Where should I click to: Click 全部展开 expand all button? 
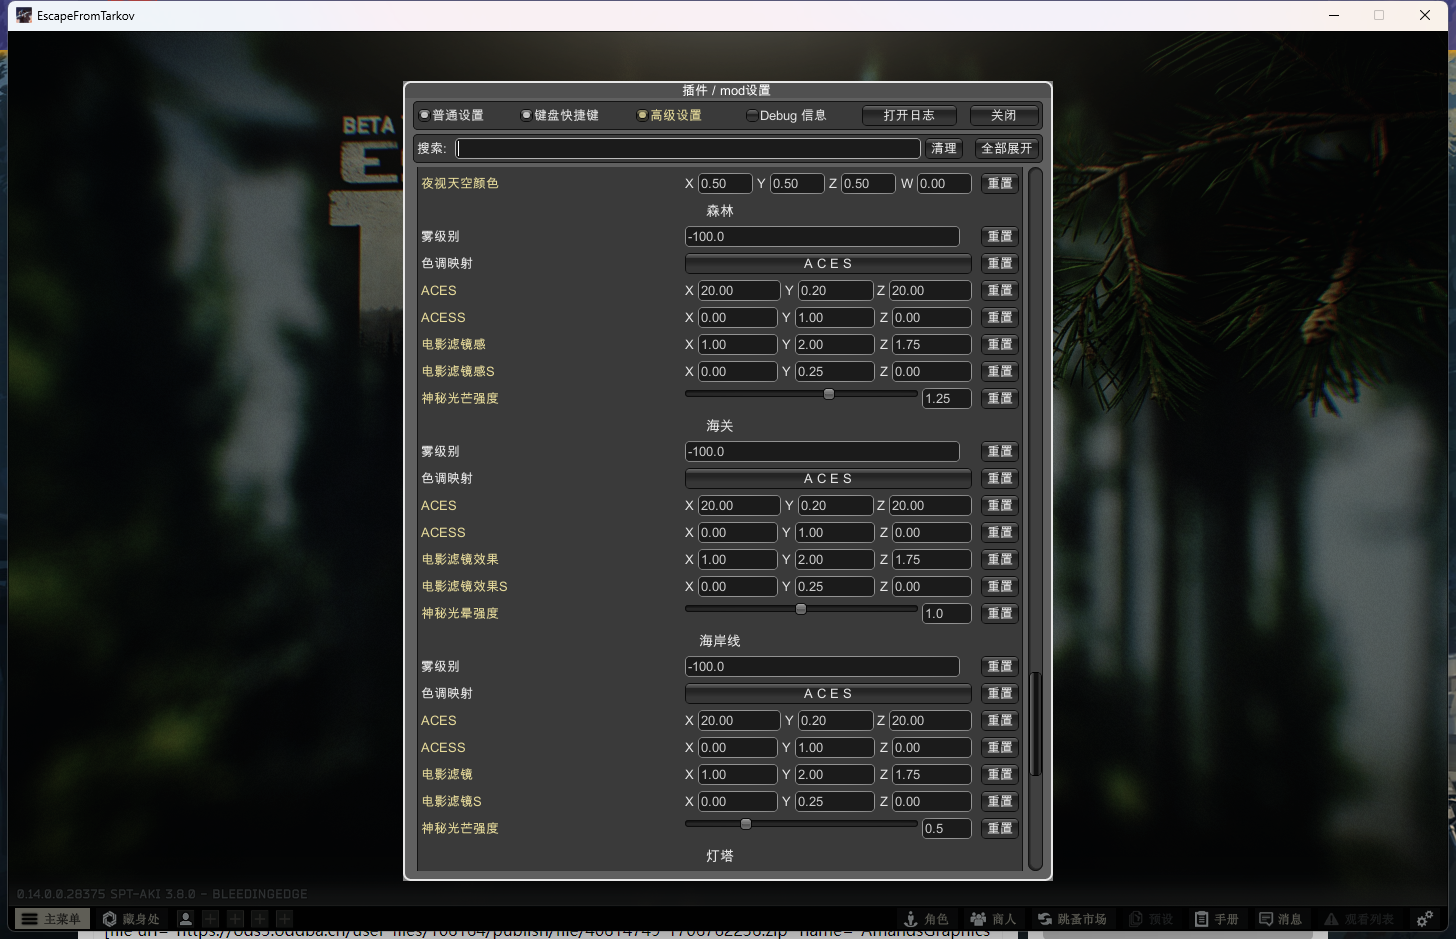point(1007,148)
